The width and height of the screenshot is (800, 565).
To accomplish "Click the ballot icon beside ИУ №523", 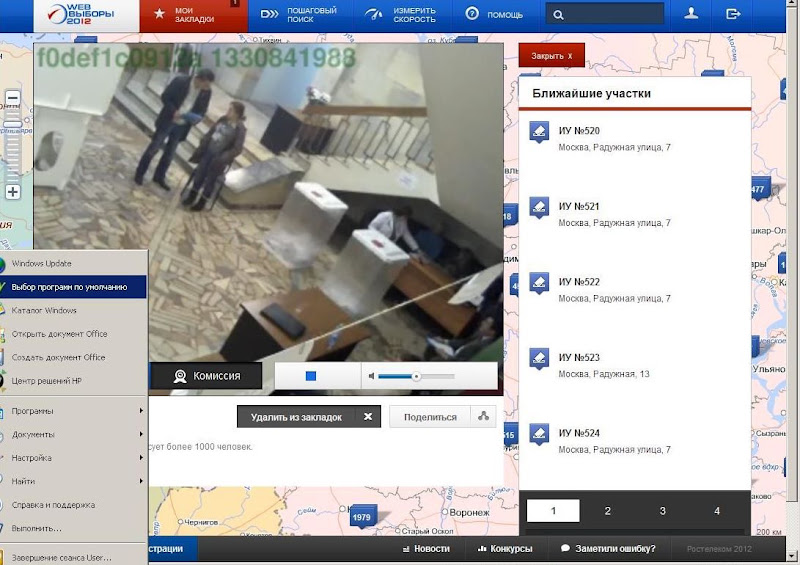I will tap(539, 359).
